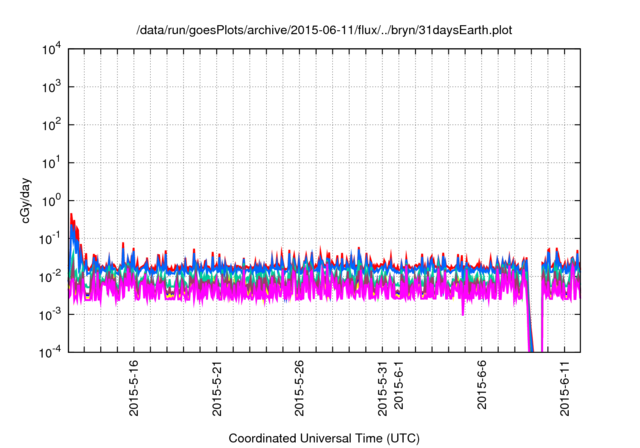This screenshot has width=640, height=448.
Task: Click the Coordinated Universal Time axis label
Action: tap(324, 438)
